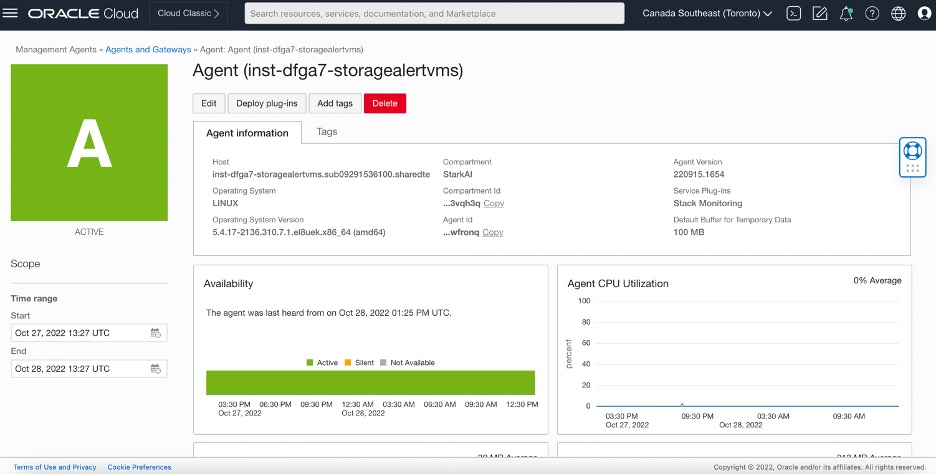Open Cloud Shell developer tools icon
The width and height of the screenshot is (936, 474).
793,13
